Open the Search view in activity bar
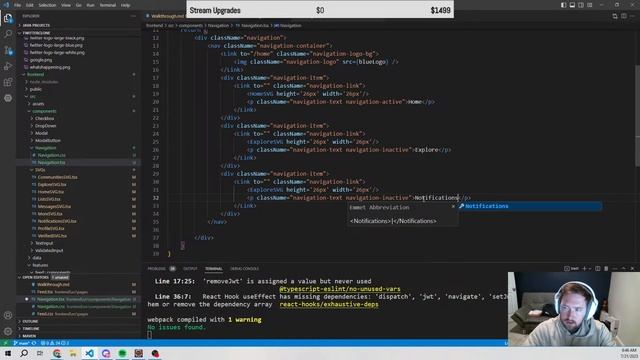 pyautogui.click(x=8, y=34)
